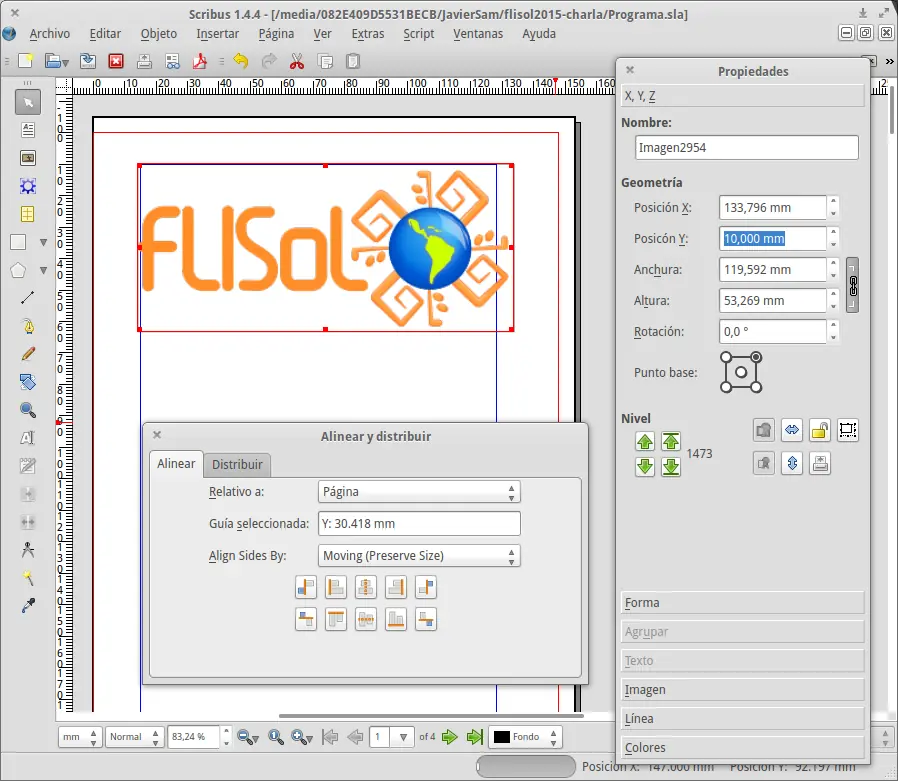
Task: Open the Align Sides By dropdown
Action: coord(419,555)
